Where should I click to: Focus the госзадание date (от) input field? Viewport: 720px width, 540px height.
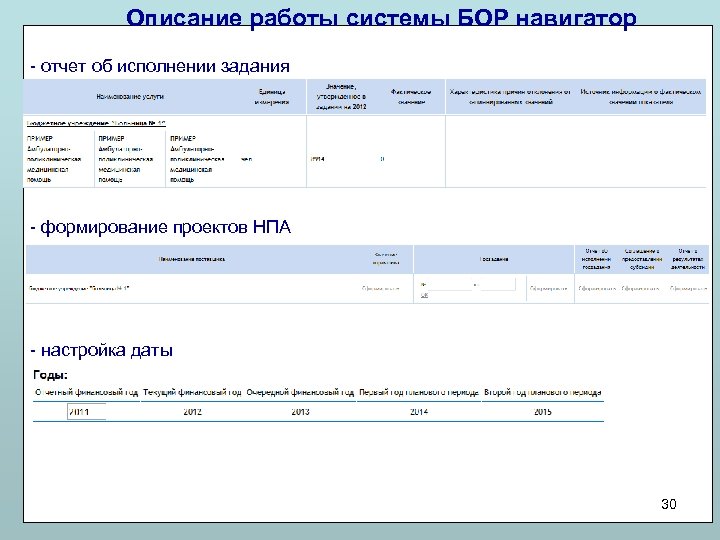pyautogui.click(x=497, y=285)
